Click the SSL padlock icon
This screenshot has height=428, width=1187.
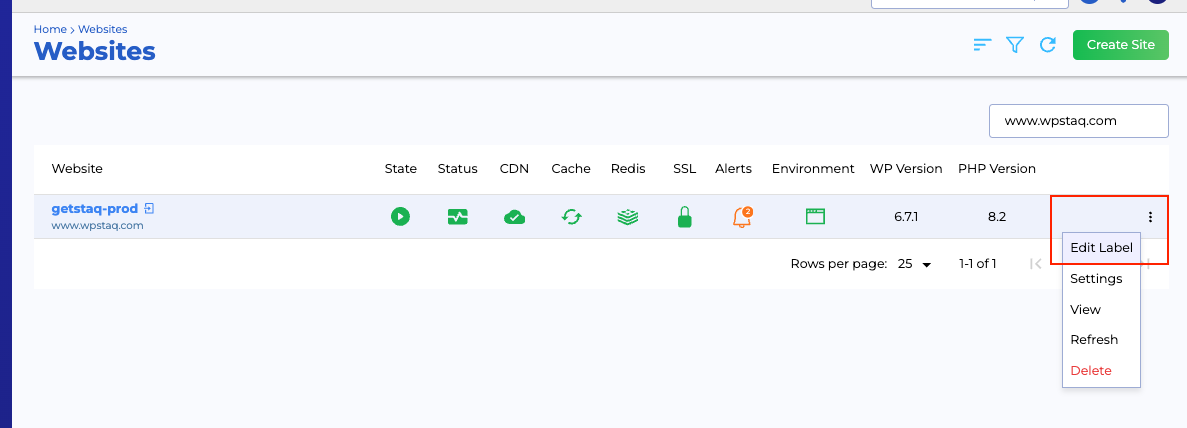click(684, 216)
